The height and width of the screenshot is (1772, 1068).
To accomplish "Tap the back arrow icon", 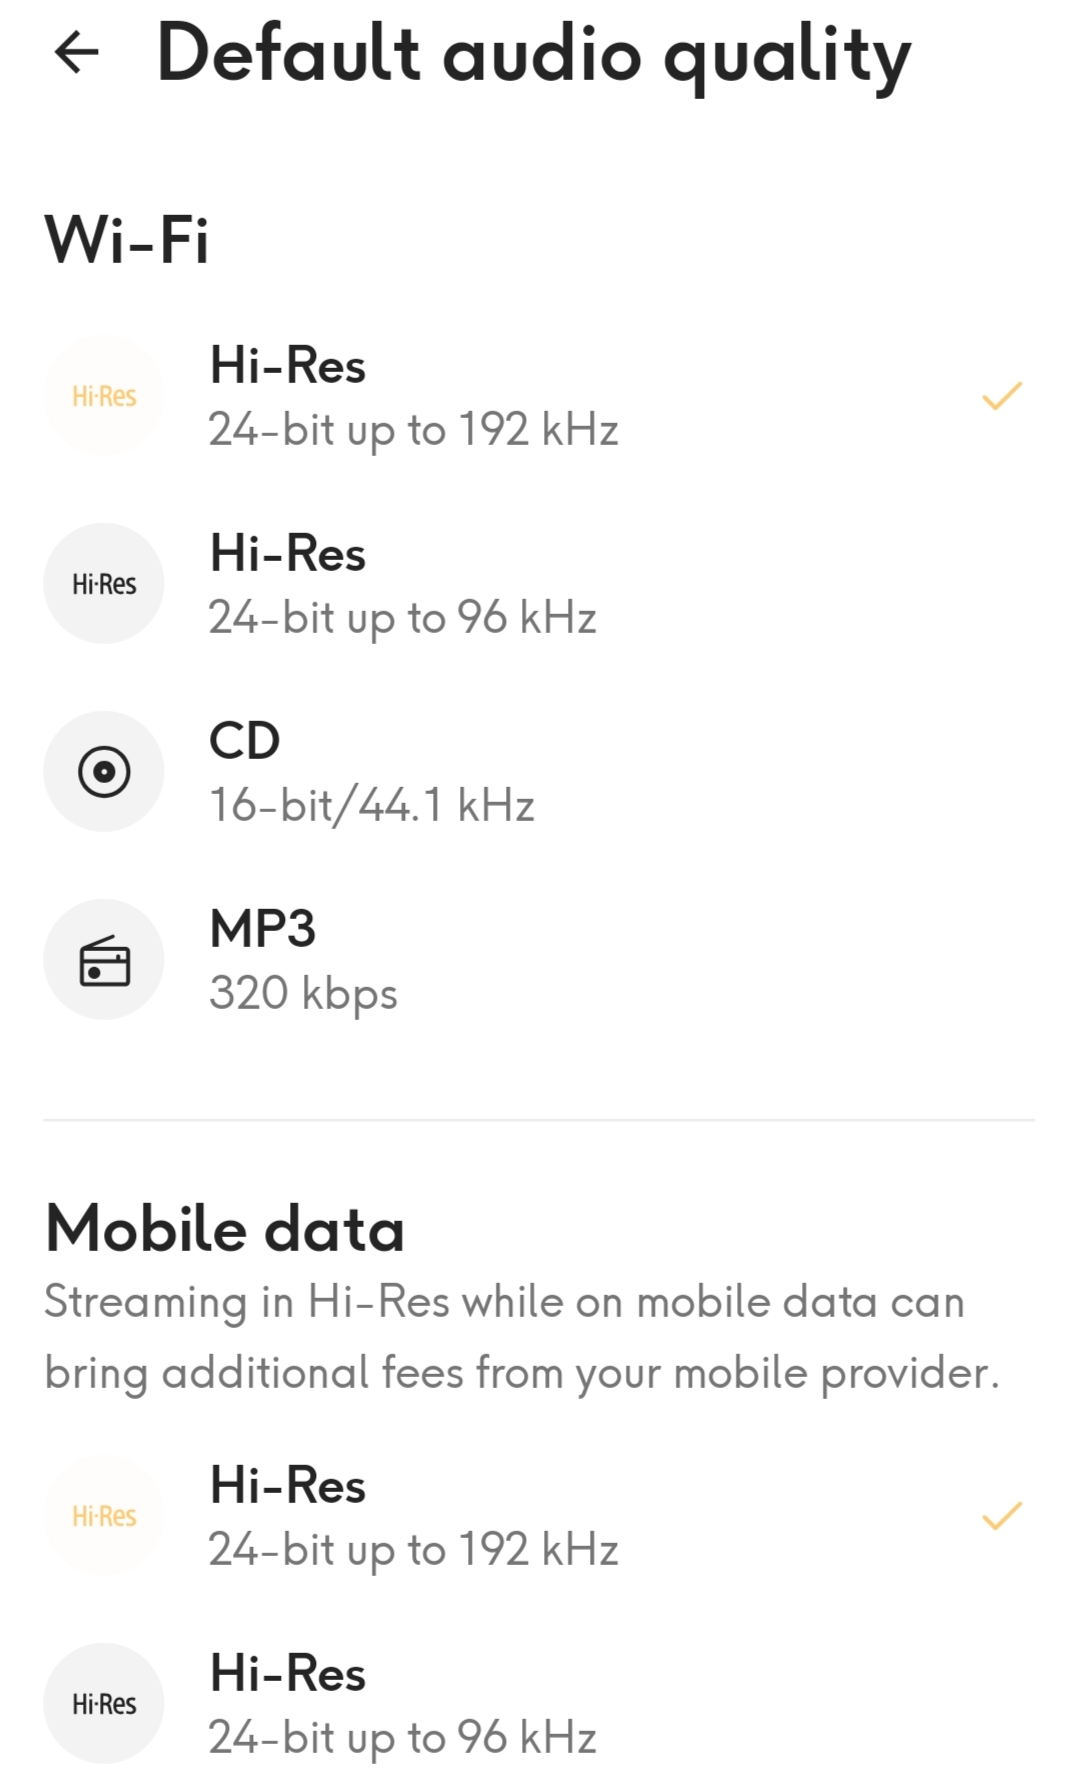I will point(77,53).
